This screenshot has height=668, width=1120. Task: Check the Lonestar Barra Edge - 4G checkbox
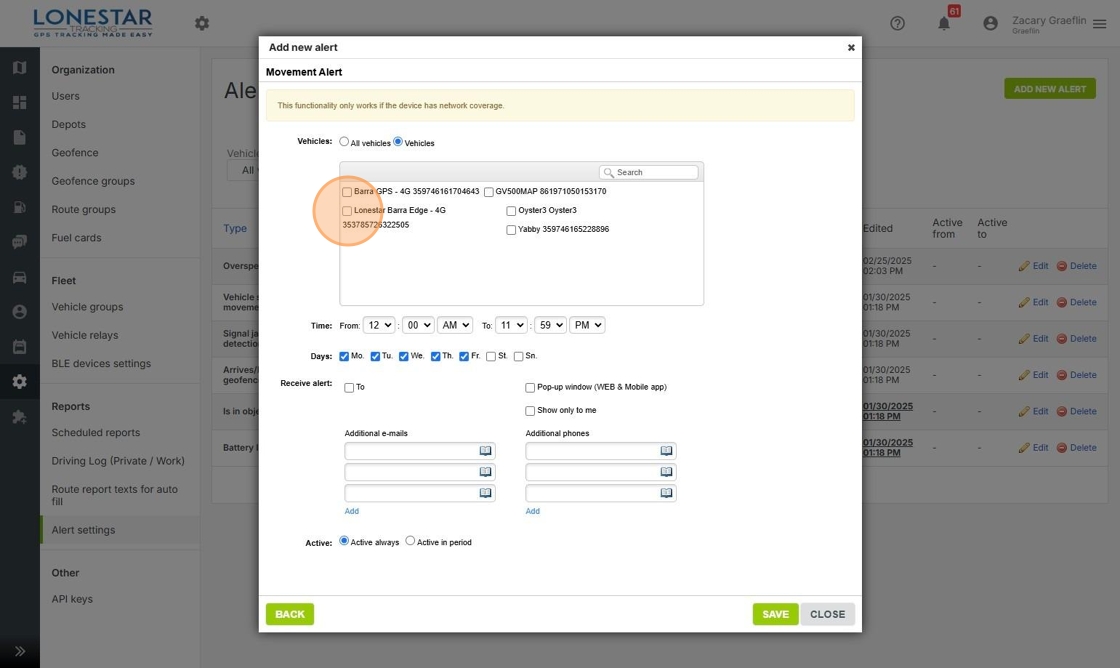pyautogui.click(x=347, y=211)
